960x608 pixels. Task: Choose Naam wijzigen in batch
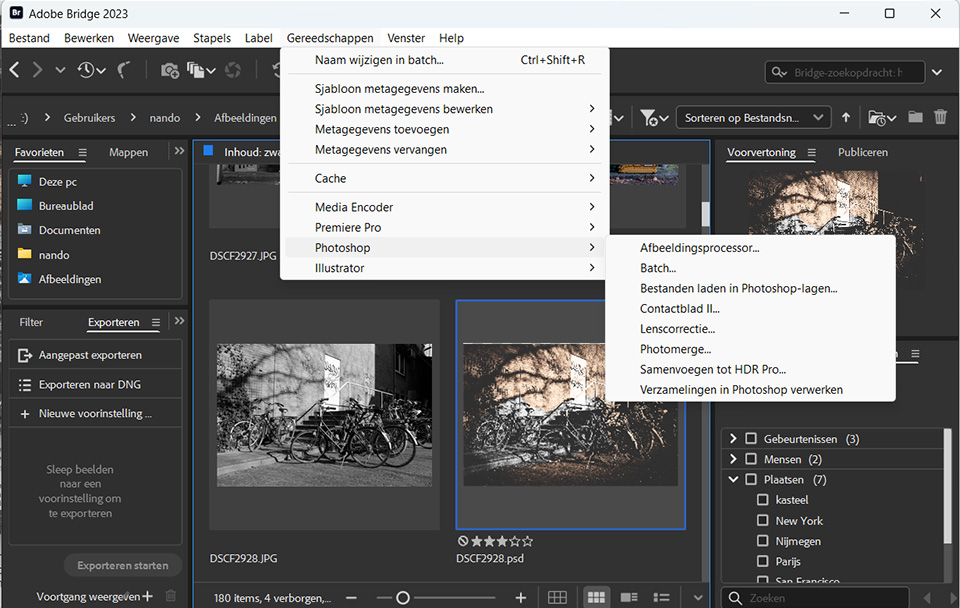(x=444, y=60)
